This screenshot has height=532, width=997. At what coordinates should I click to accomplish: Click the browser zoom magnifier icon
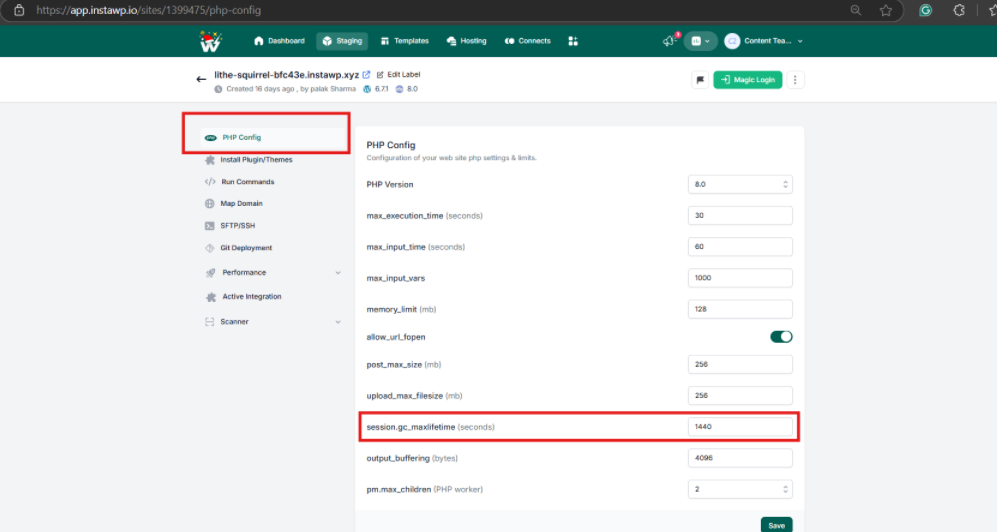click(856, 10)
